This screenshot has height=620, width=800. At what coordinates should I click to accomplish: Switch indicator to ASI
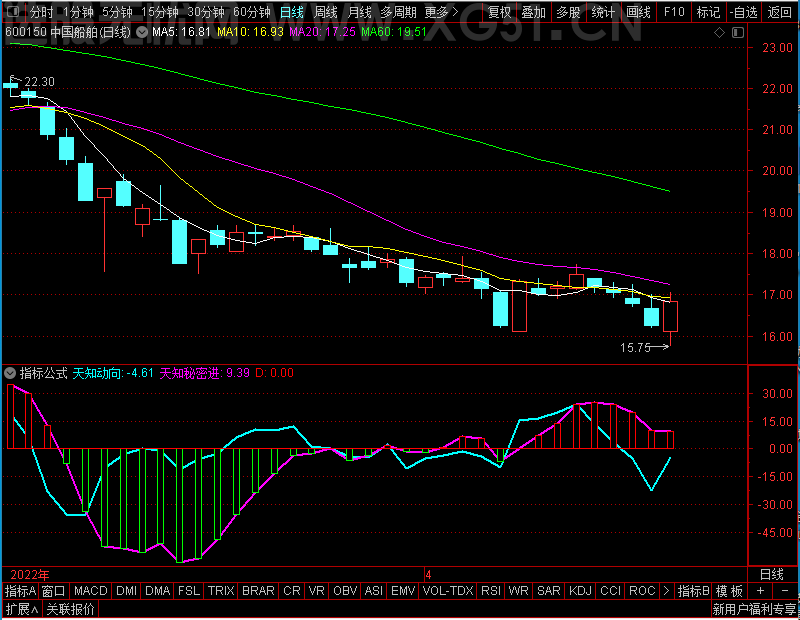point(374,591)
